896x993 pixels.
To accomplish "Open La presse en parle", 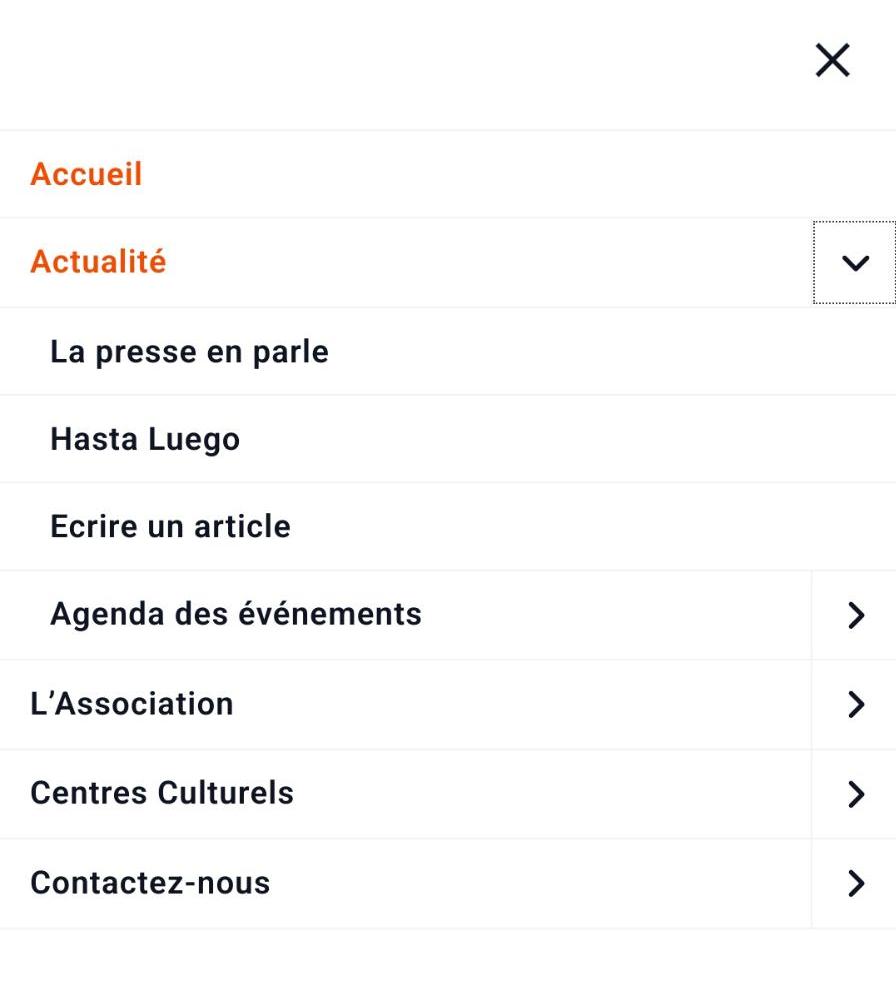I will (189, 352).
